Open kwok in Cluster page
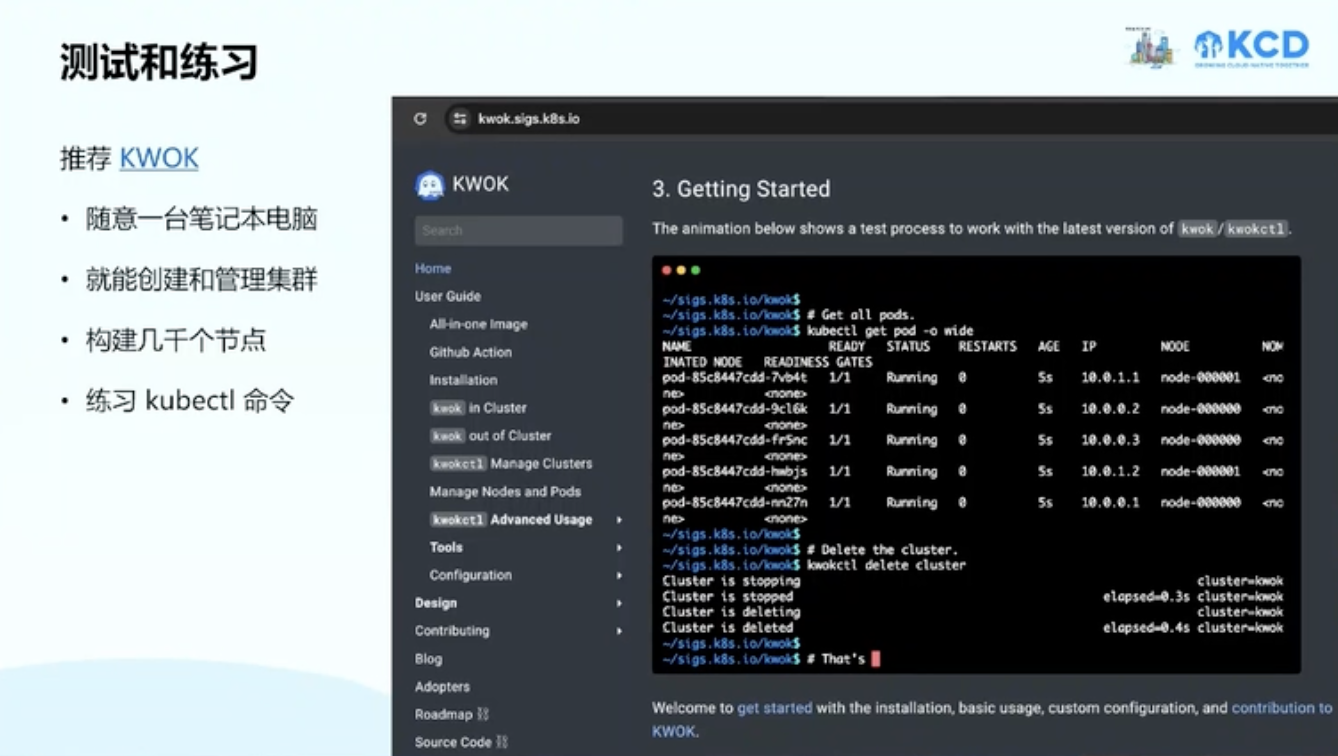1338x756 pixels. [478, 408]
